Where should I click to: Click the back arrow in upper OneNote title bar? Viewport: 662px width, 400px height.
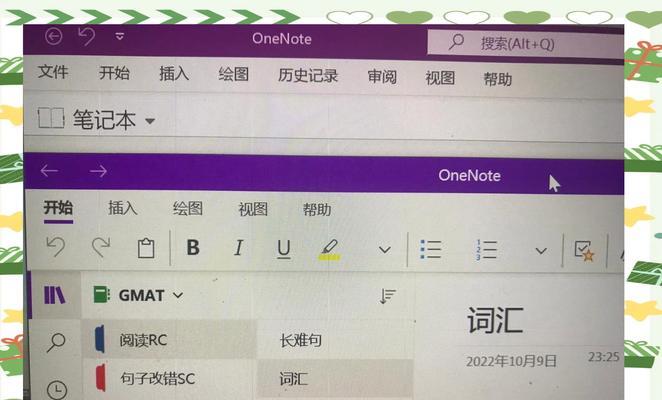pos(54,36)
